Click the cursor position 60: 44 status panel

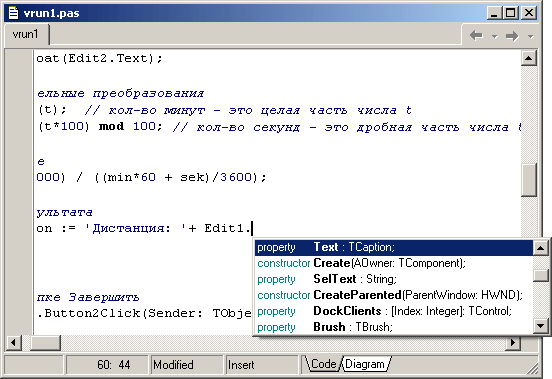point(107,365)
